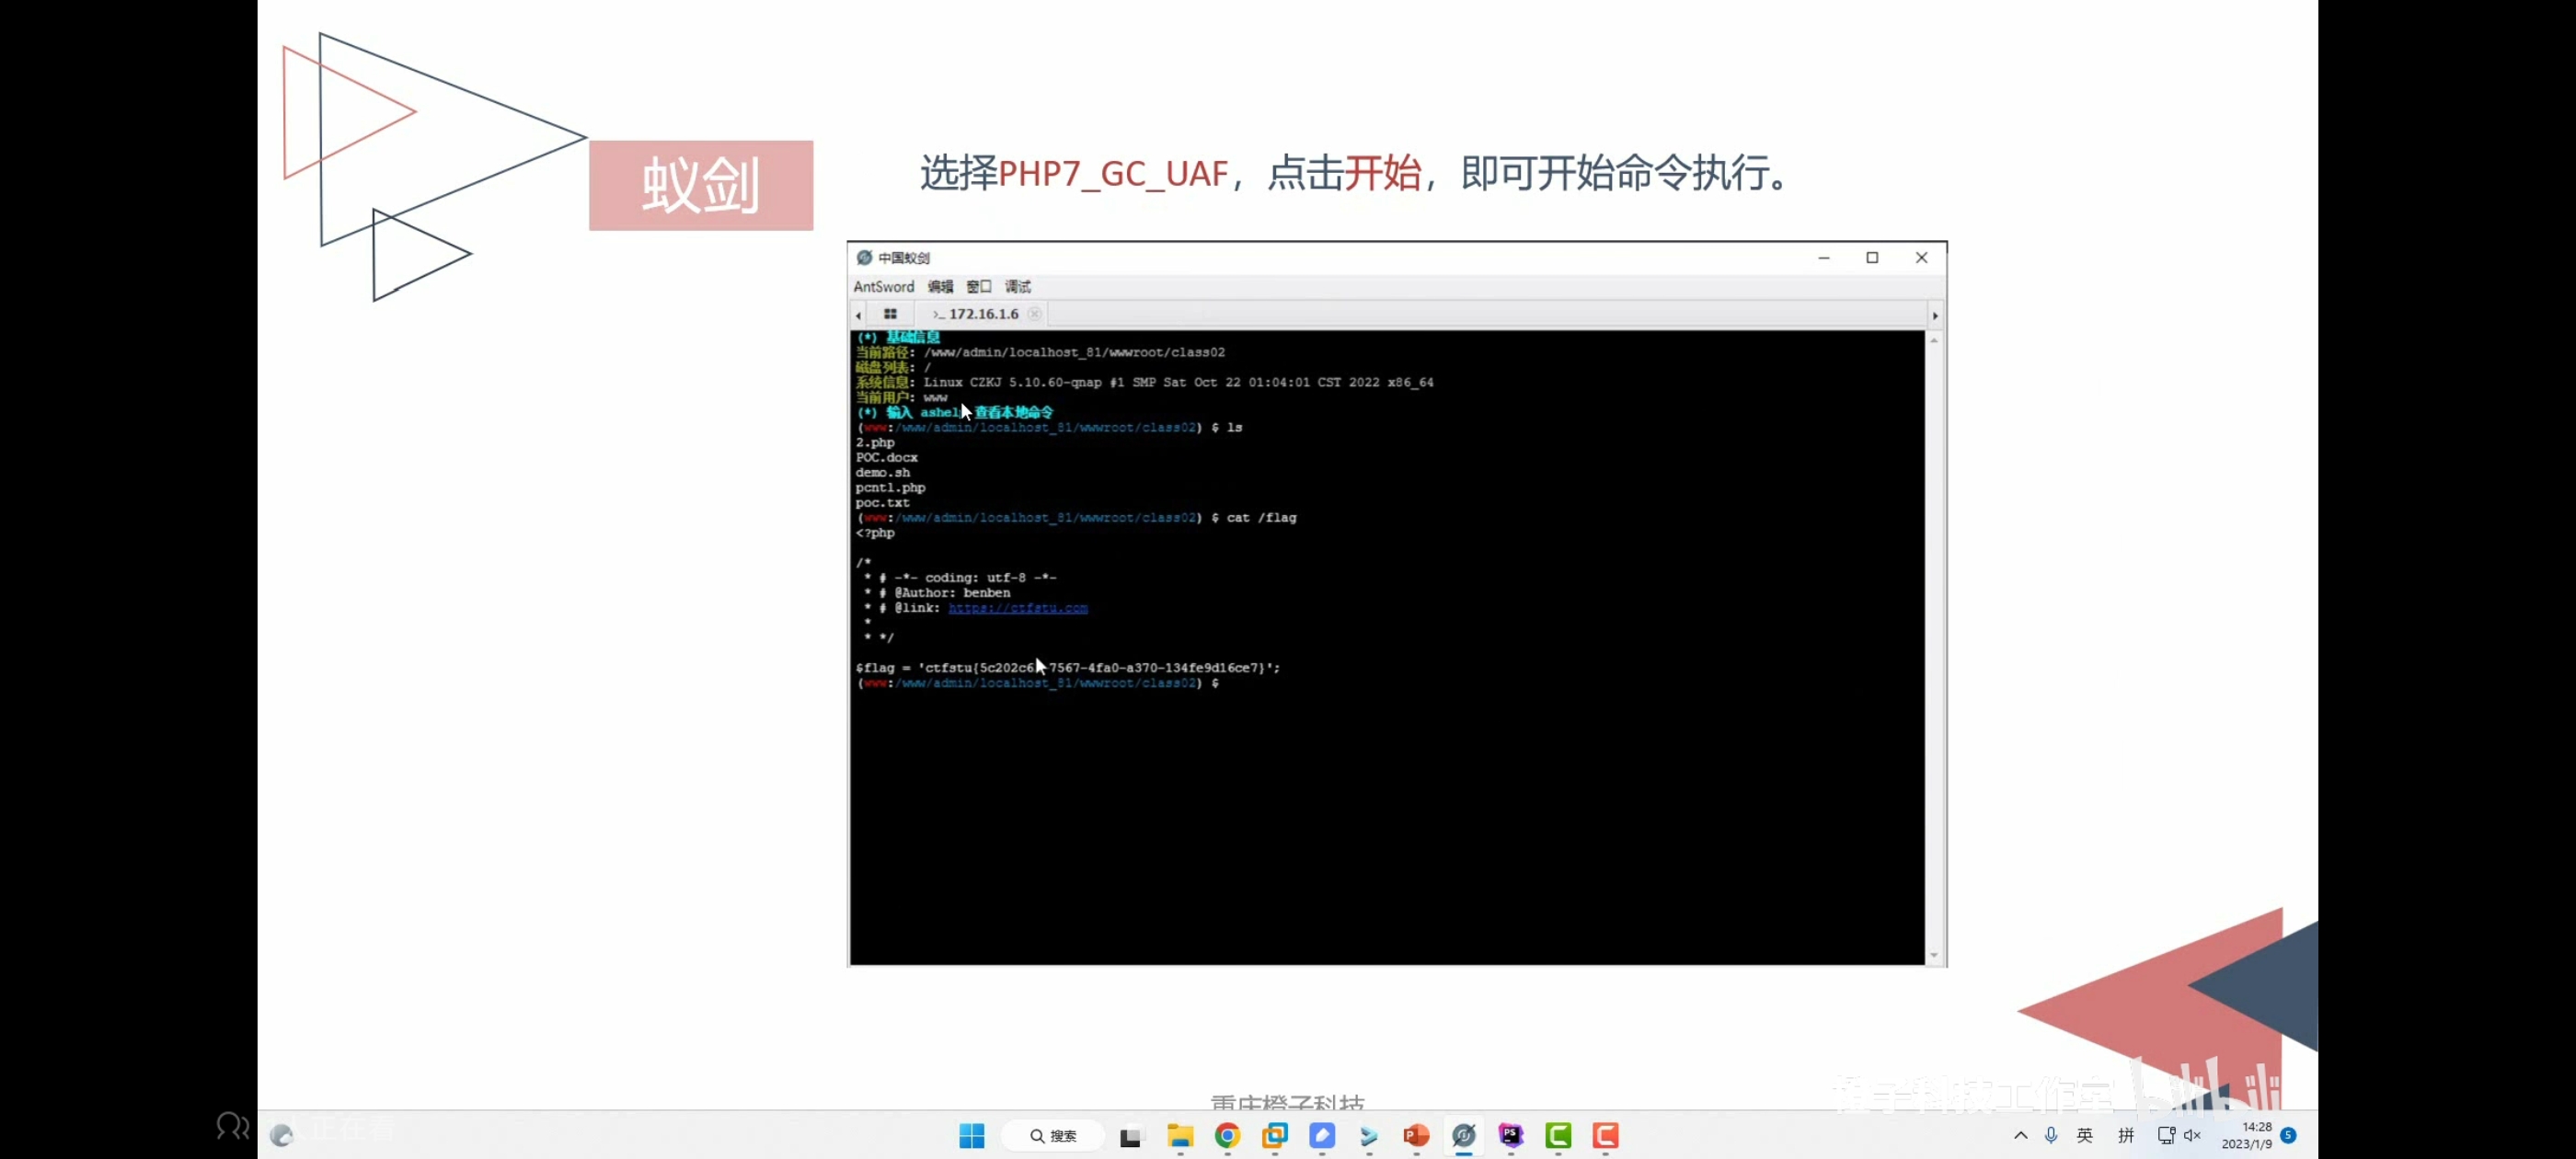The image size is (2576, 1159).
Task: Open VMware Workstation from the taskbar
Action: (x=1276, y=1137)
